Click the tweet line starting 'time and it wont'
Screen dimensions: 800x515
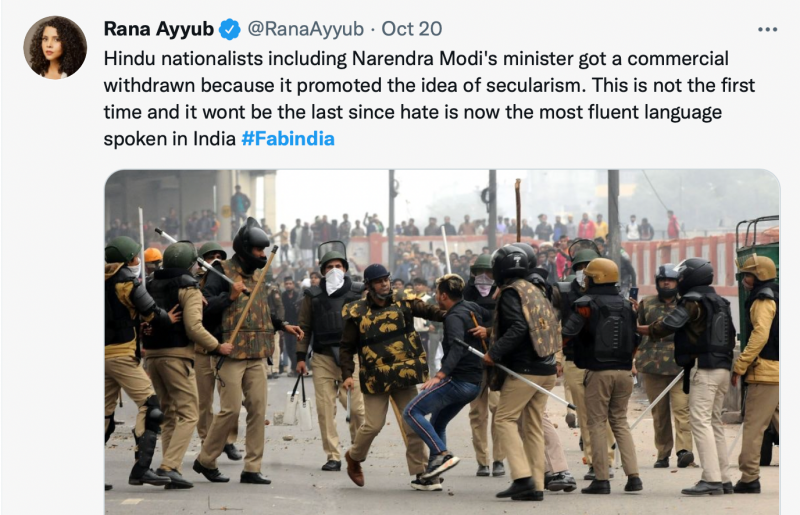click(413, 112)
